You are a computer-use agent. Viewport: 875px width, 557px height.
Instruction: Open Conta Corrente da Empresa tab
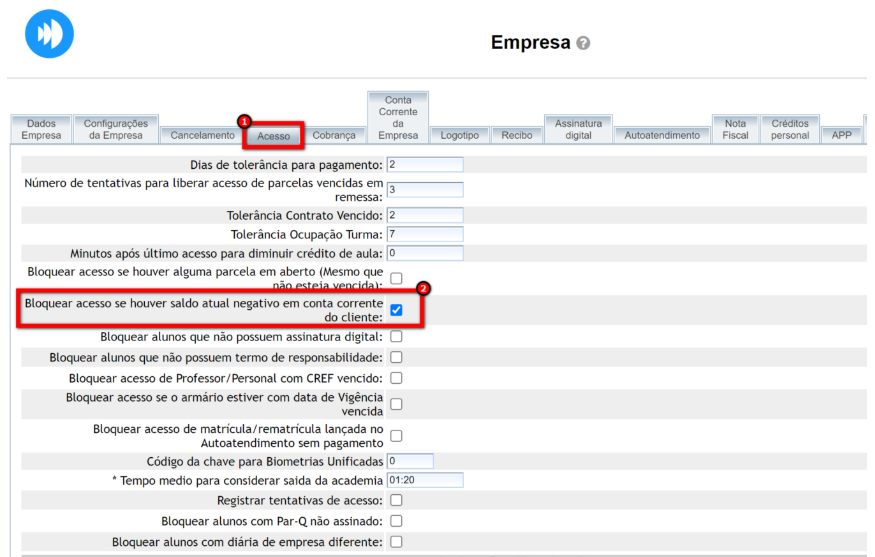click(x=398, y=118)
